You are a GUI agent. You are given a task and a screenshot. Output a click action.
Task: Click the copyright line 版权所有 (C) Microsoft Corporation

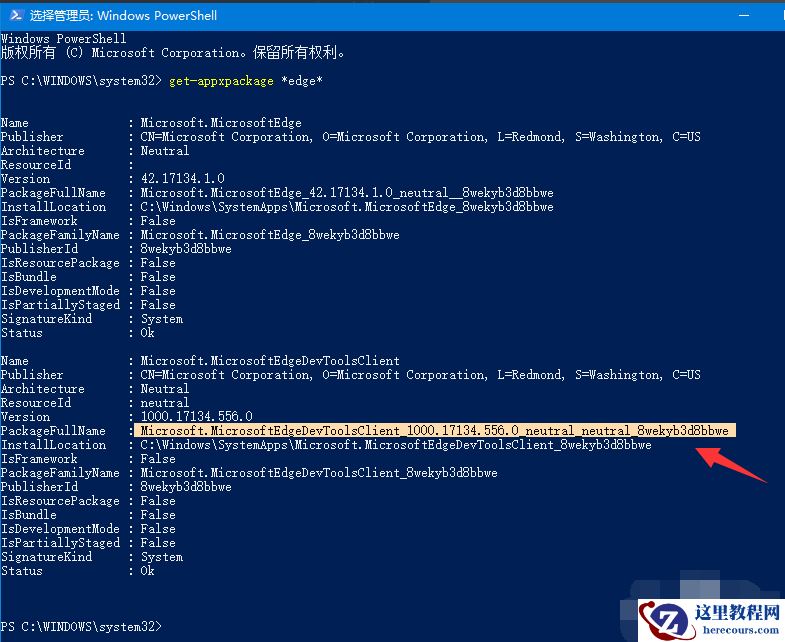click(173, 53)
